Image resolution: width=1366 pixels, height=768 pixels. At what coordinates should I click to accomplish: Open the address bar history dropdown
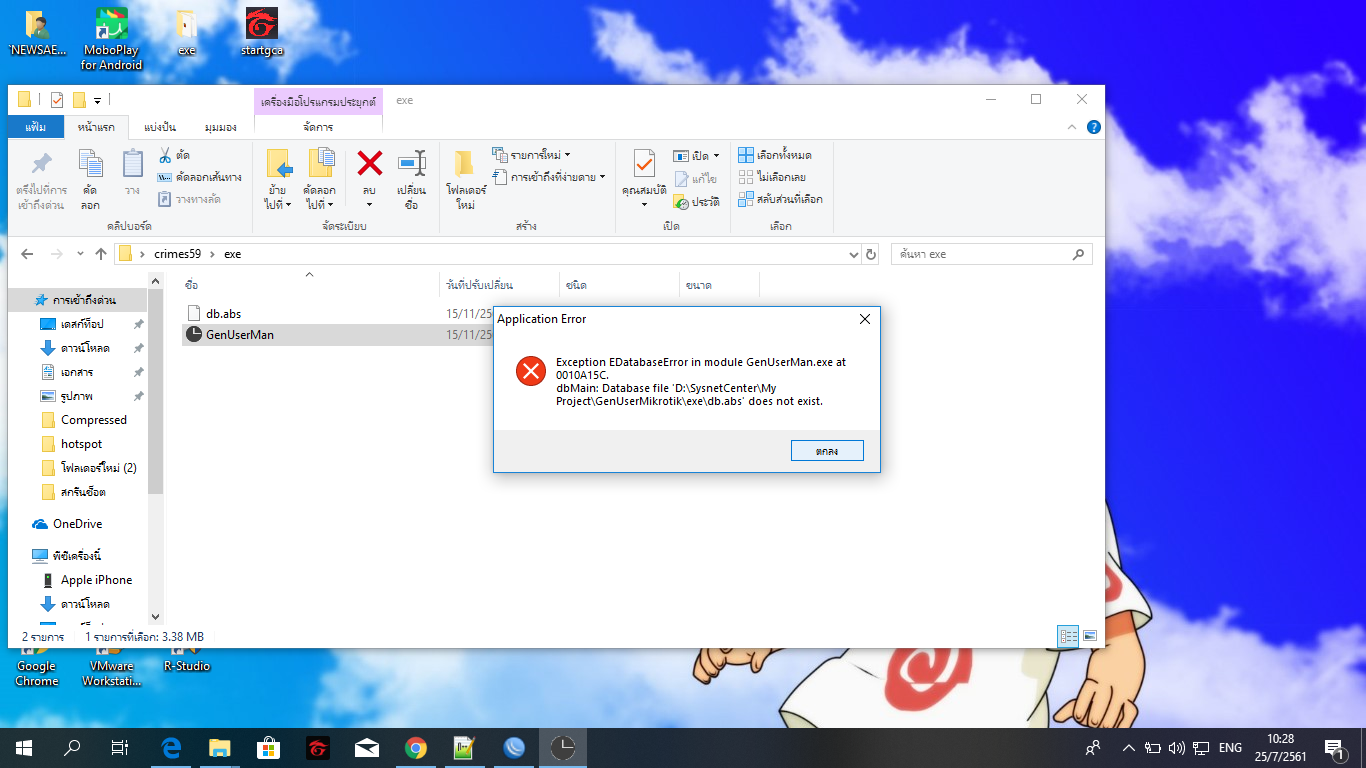853,254
